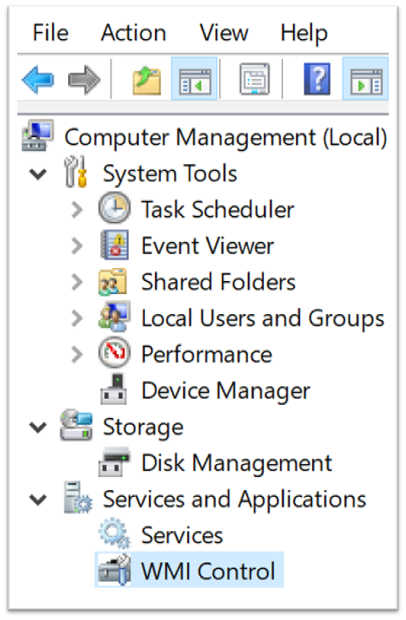Select Event Viewer text in tree
This screenshot has width=406, height=620.
coord(208,246)
